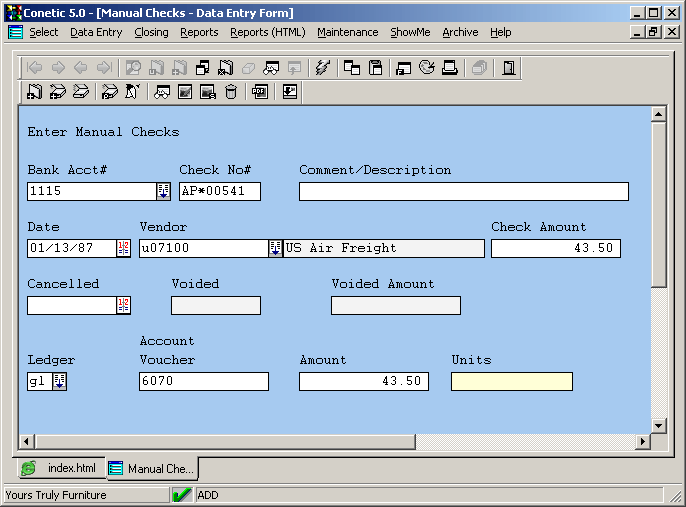This screenshot has height=507, width=686.
Task: Expand the Vendor lookup dropdown
Action: (x=275, y=248)
